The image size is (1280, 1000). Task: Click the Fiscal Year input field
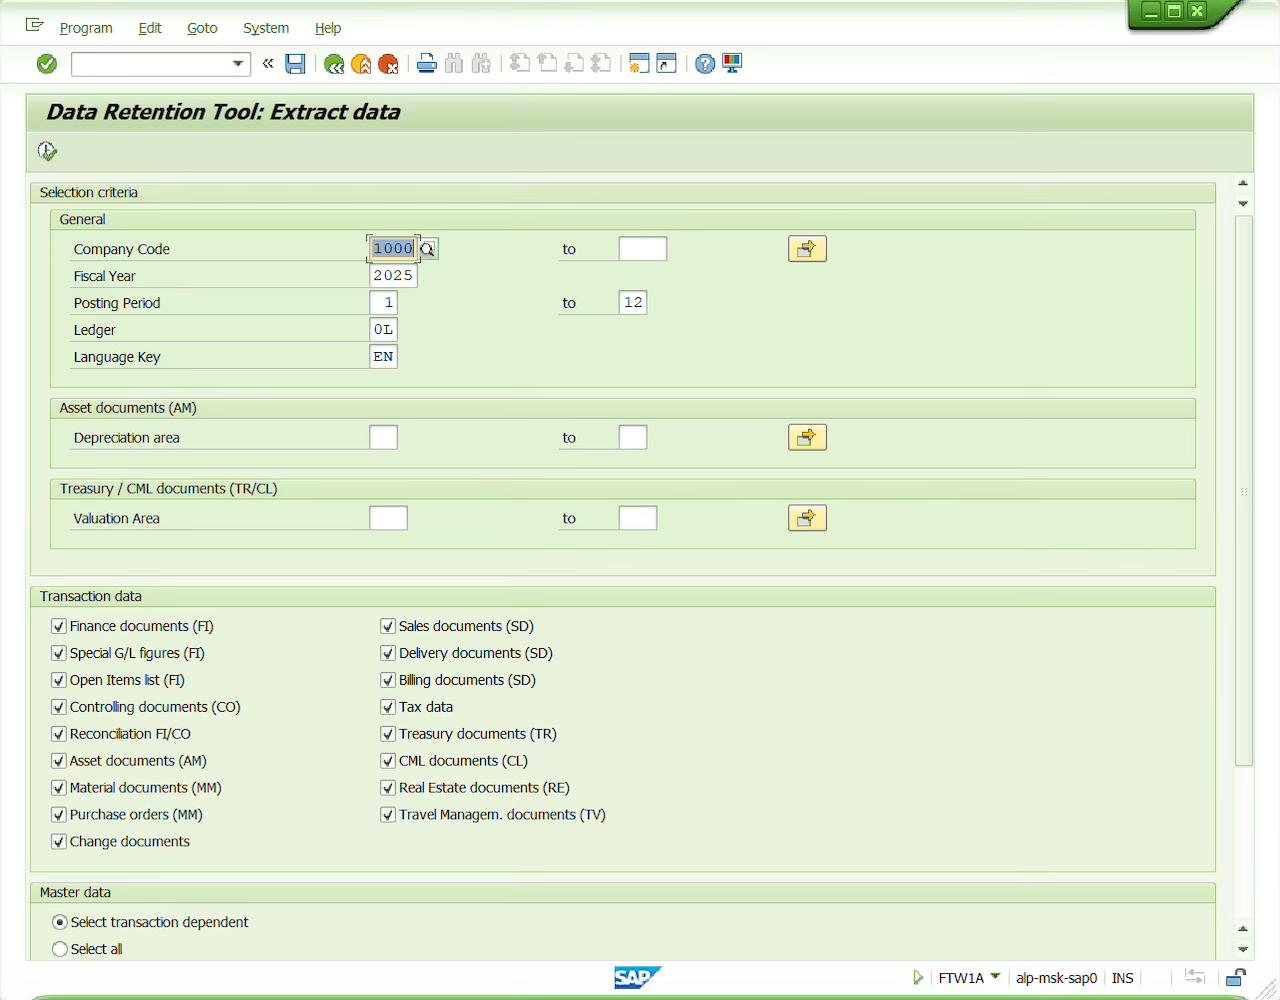[x=393, y=276]
